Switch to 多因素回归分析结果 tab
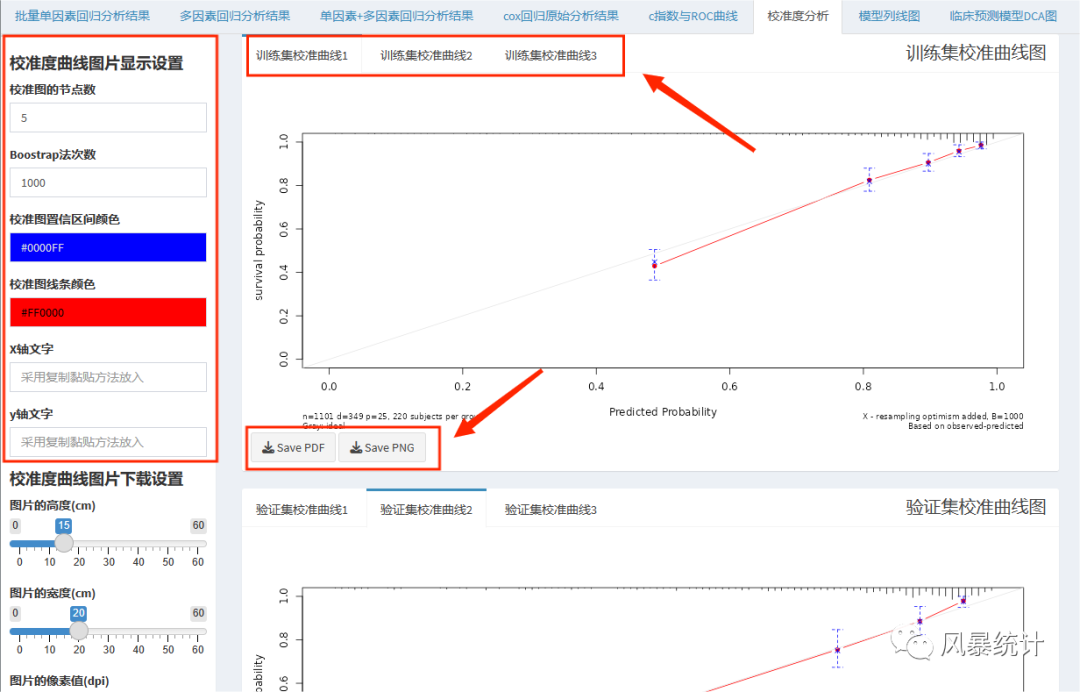1080x692 pixels. pyautogui.click(x=234, y=16)
